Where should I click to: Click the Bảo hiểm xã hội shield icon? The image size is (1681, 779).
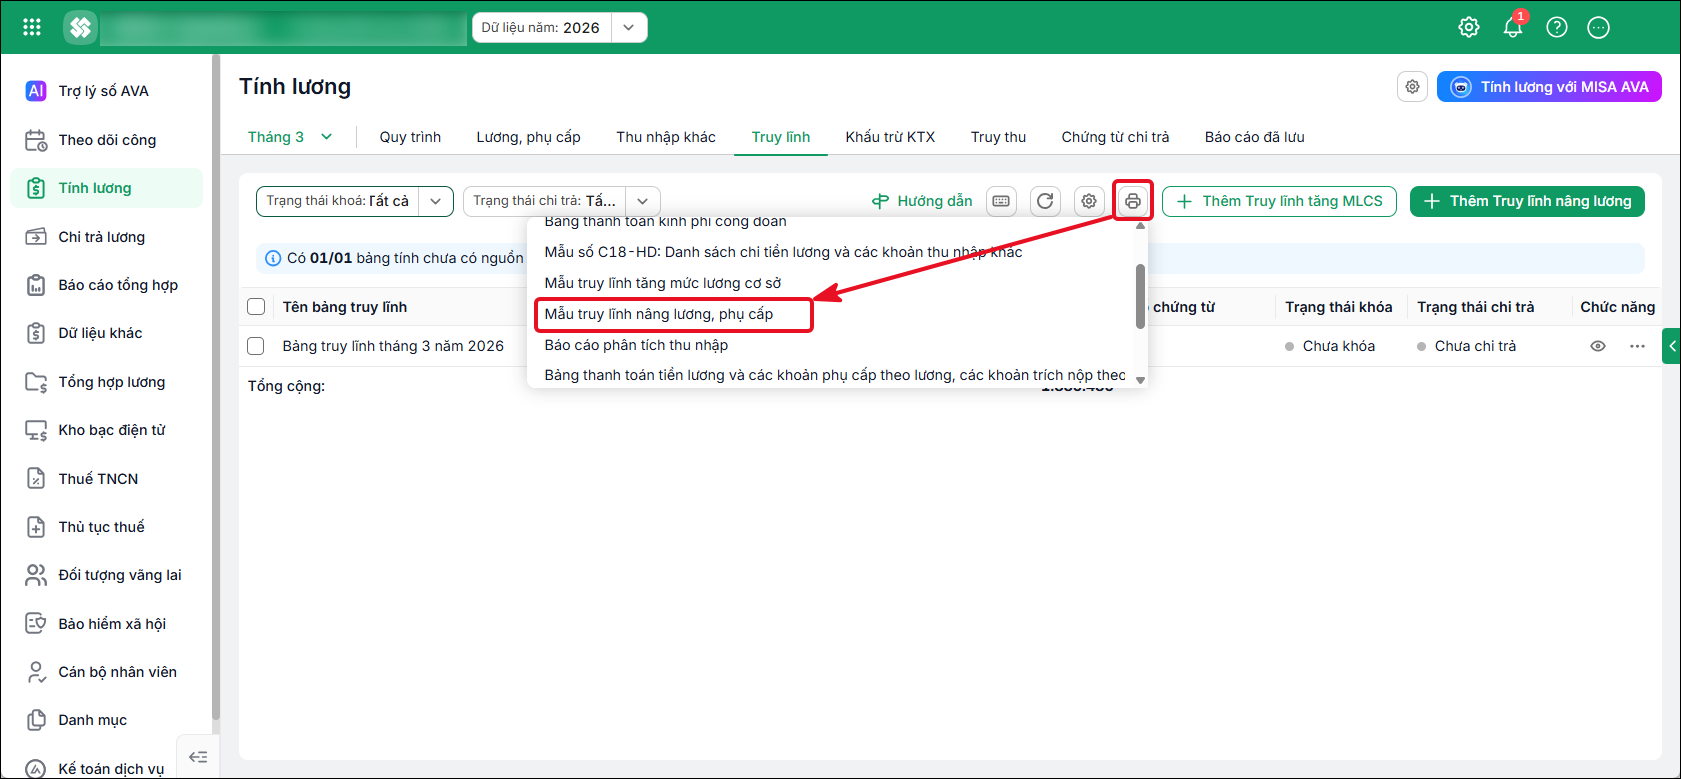coord(36,623)
